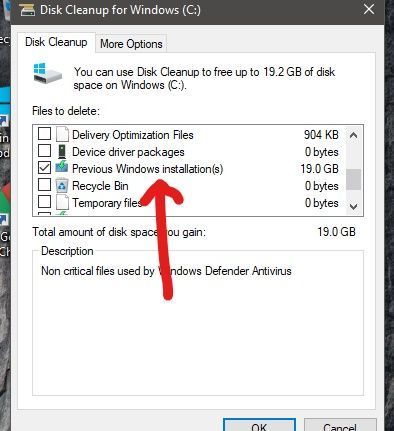Check the Recycle Bin checkbox

[x=44, y=184]
